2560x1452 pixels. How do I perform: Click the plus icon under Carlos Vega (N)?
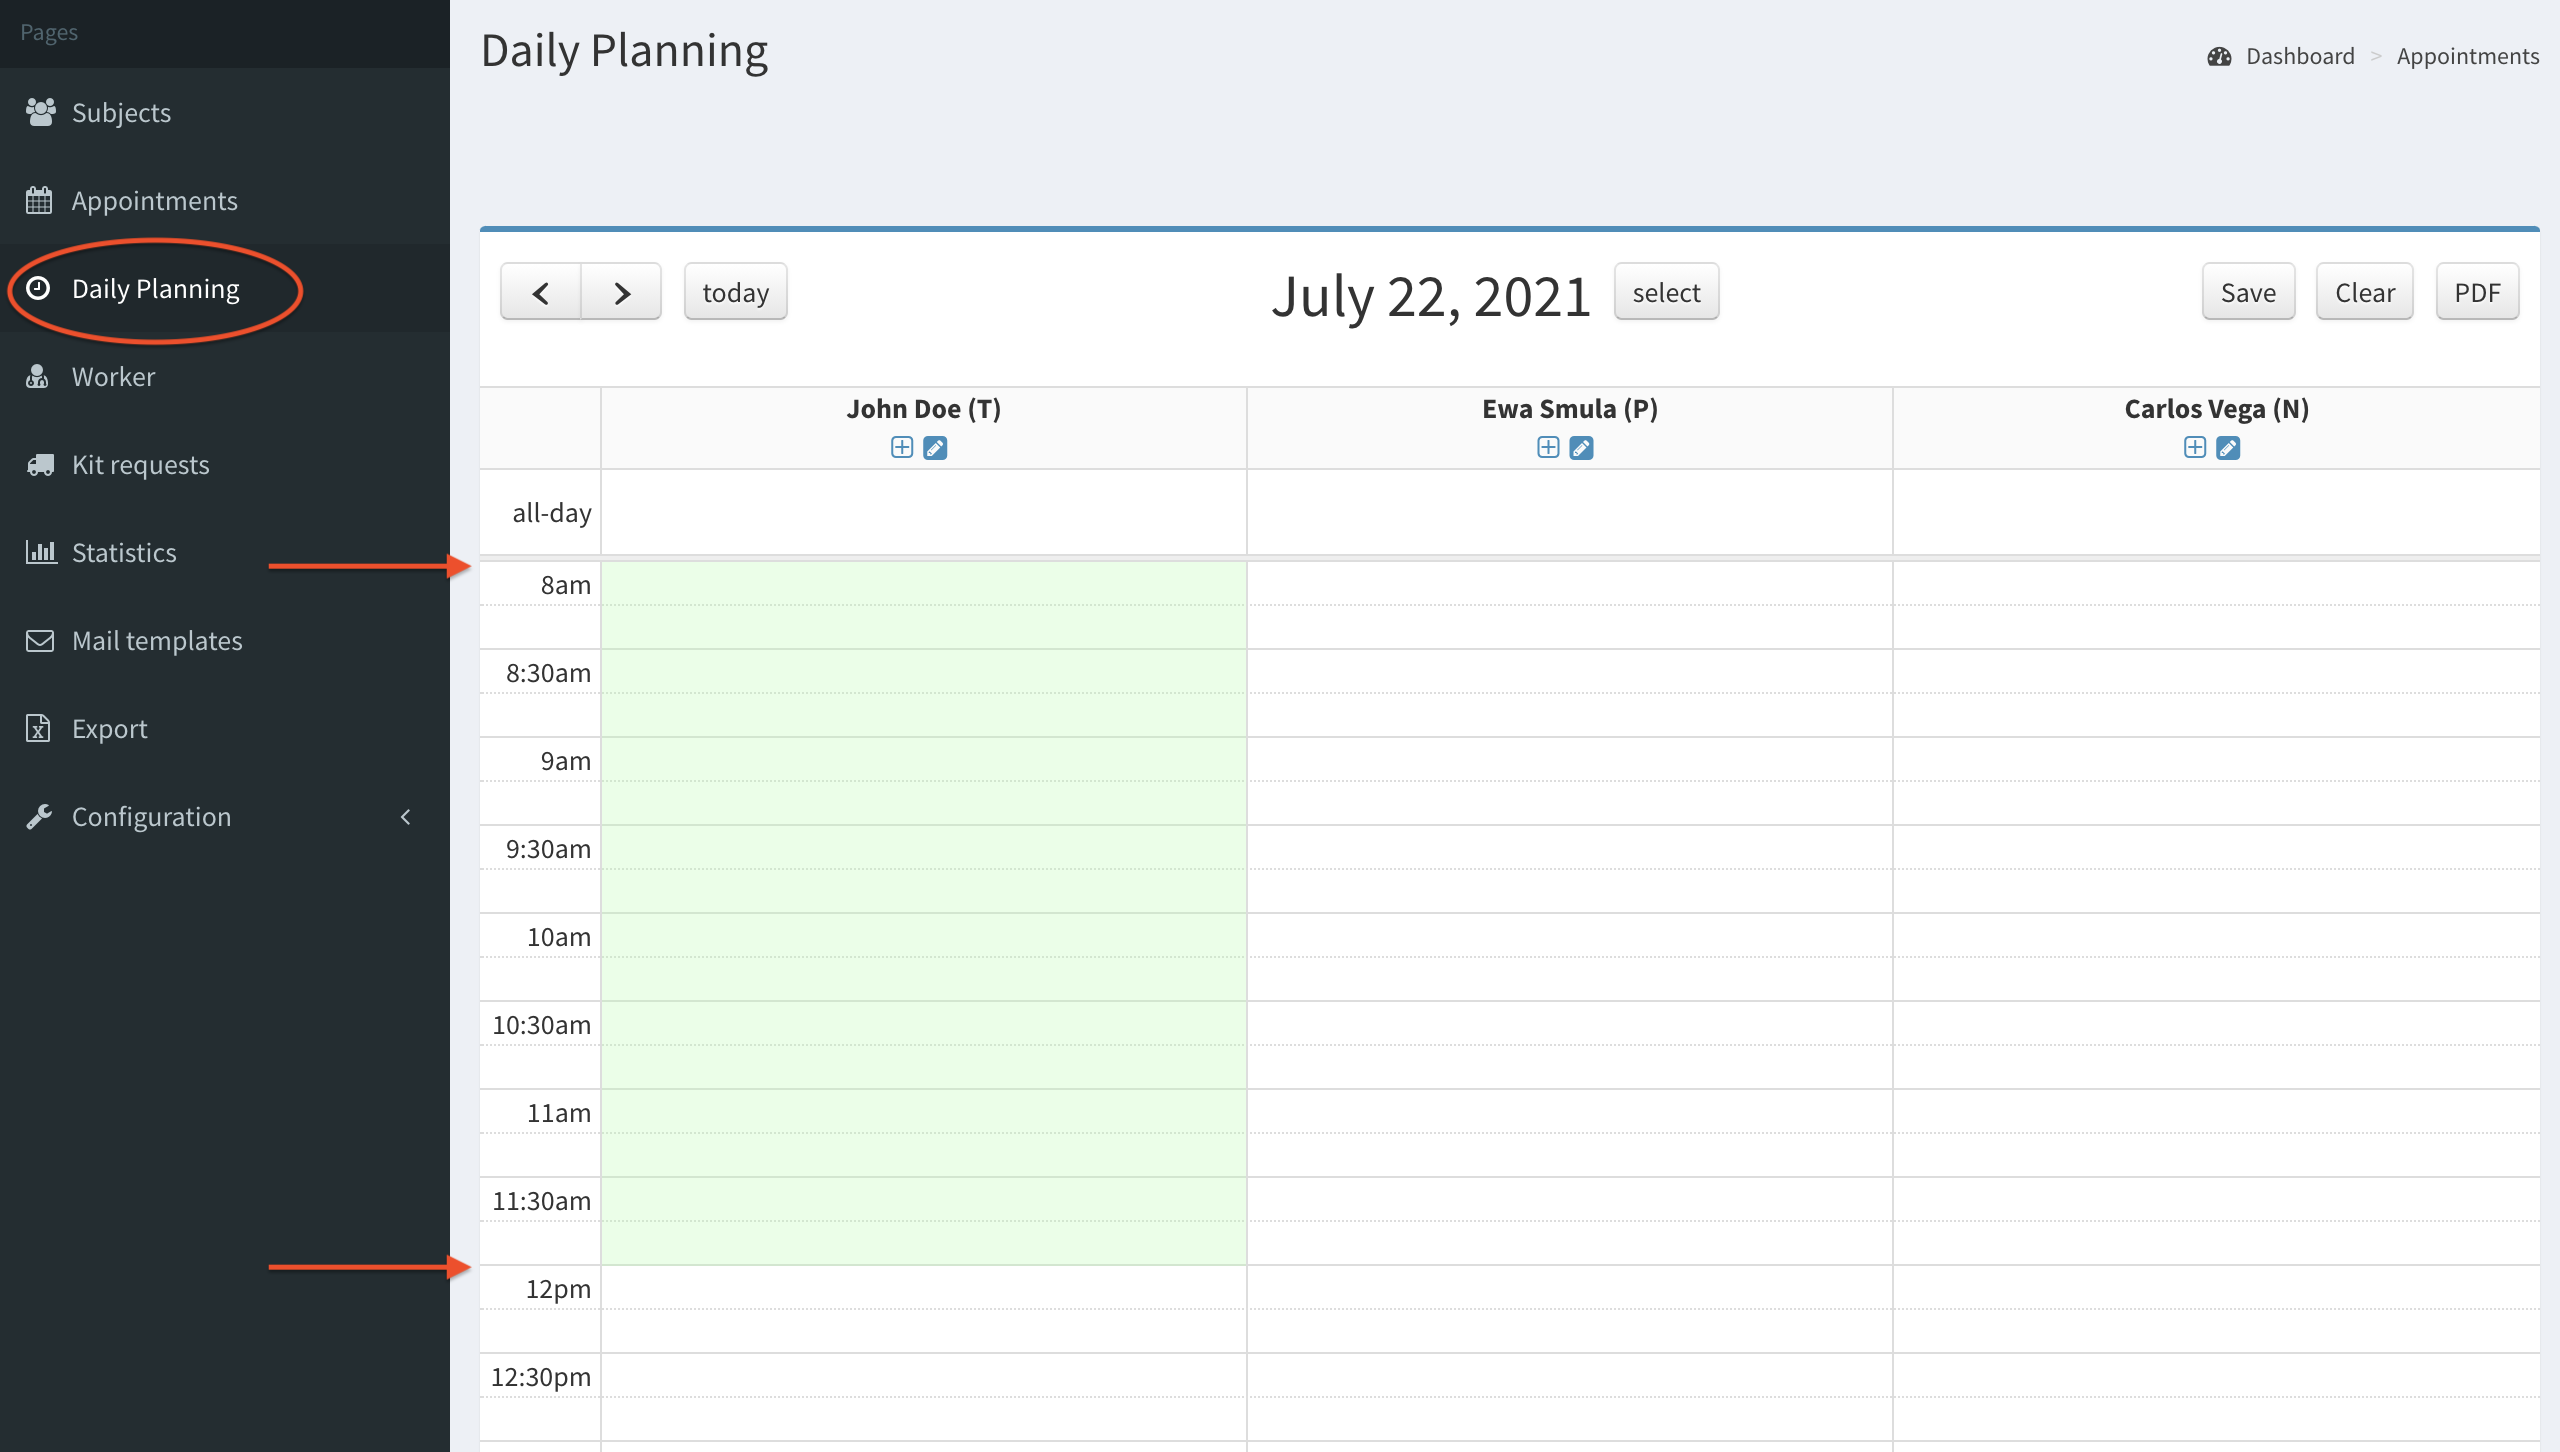click(2195, 448)
